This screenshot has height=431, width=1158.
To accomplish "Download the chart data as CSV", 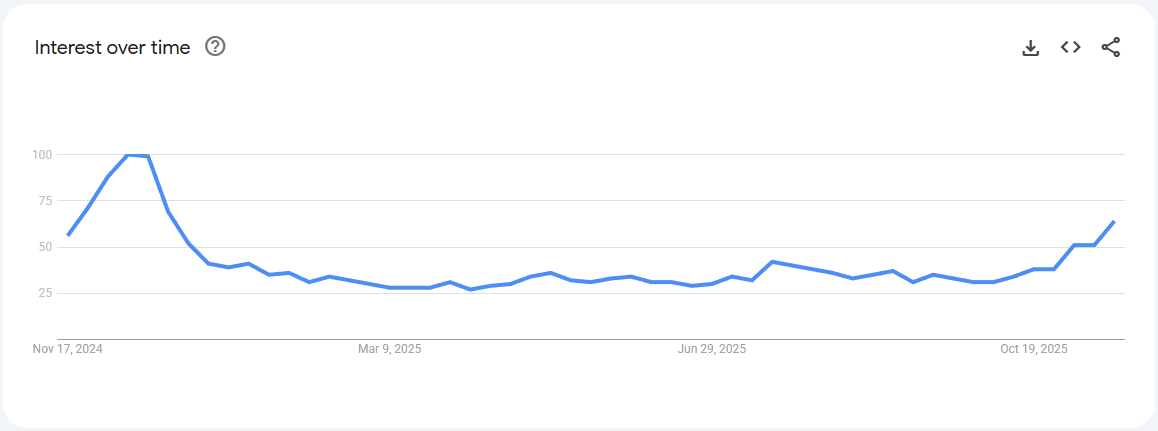I will pos(1031,47).
